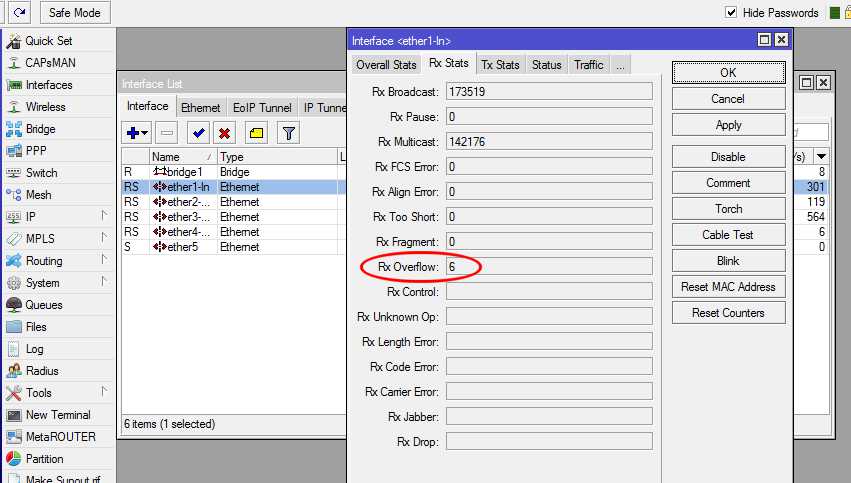Expand the Tools submenu arrow

[x=104, y=391]
